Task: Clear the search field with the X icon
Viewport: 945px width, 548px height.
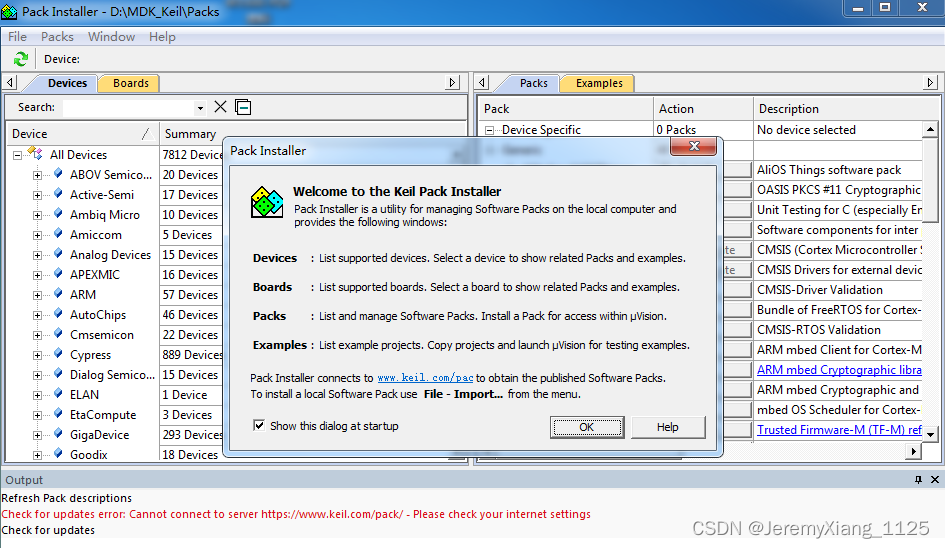Action: (221, 107)
